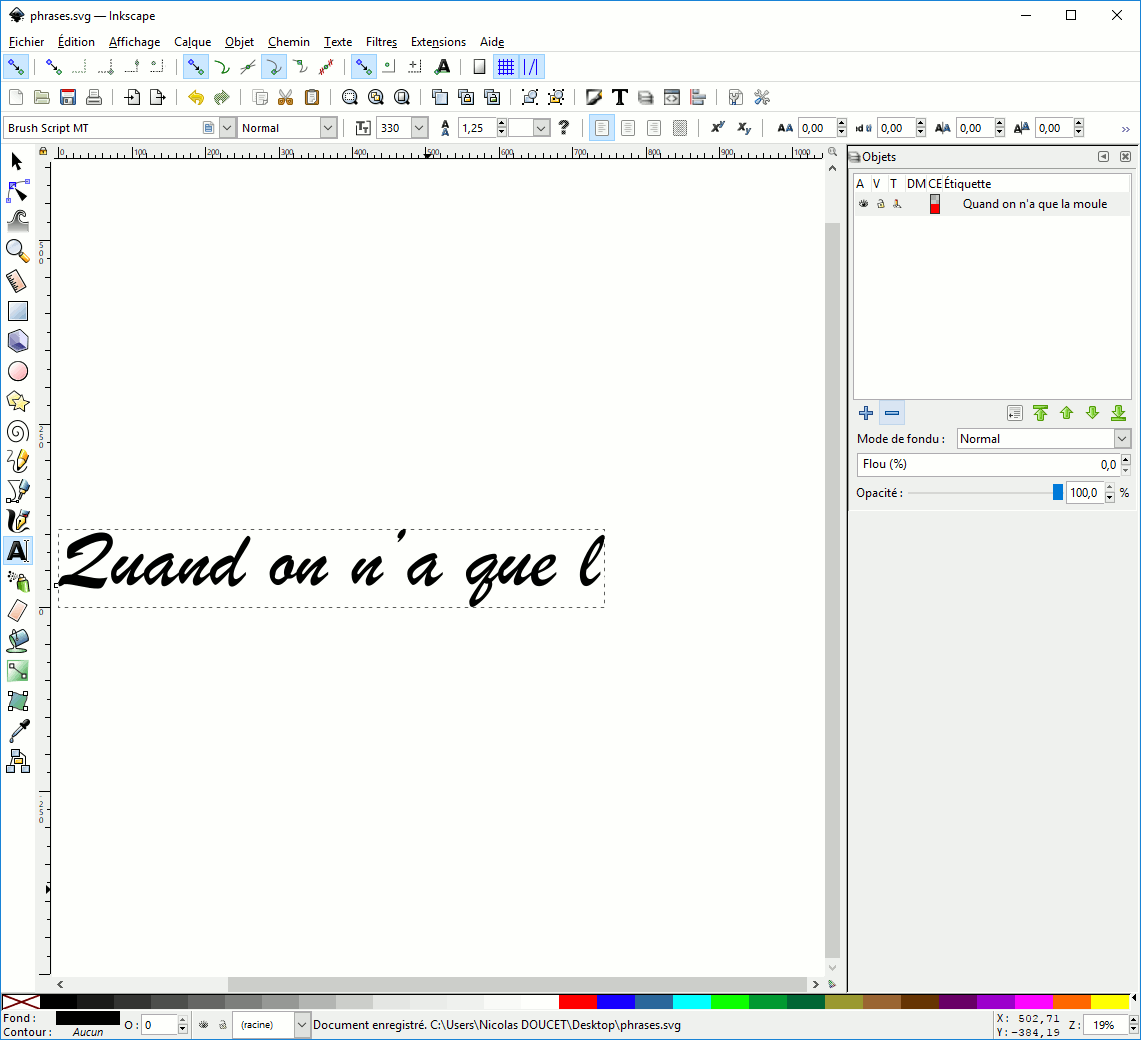Lower selection to bottom green arrow
Screen dimensions: 1141x1040
tap(1118, 413)
